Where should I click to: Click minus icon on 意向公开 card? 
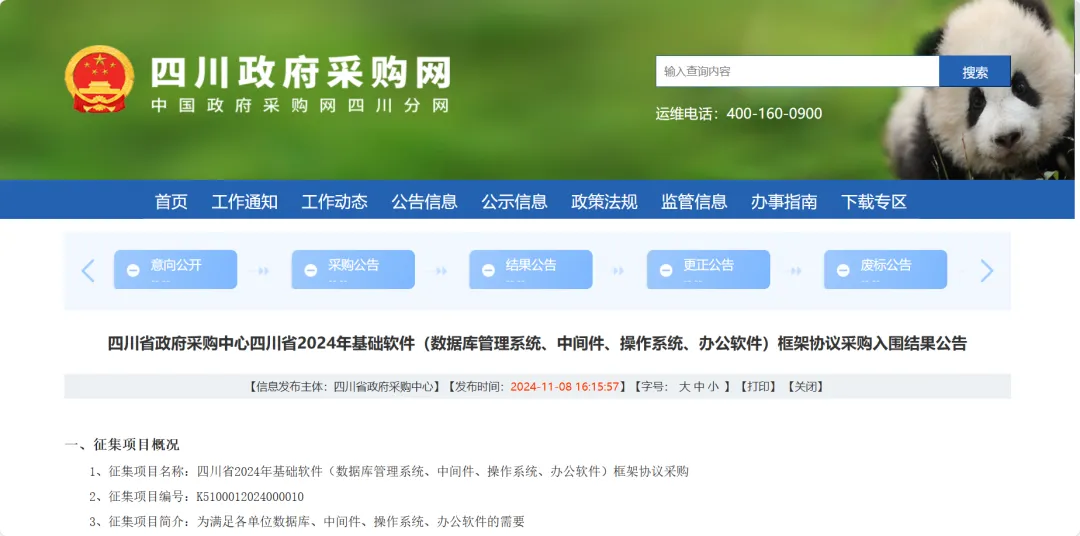133,270
